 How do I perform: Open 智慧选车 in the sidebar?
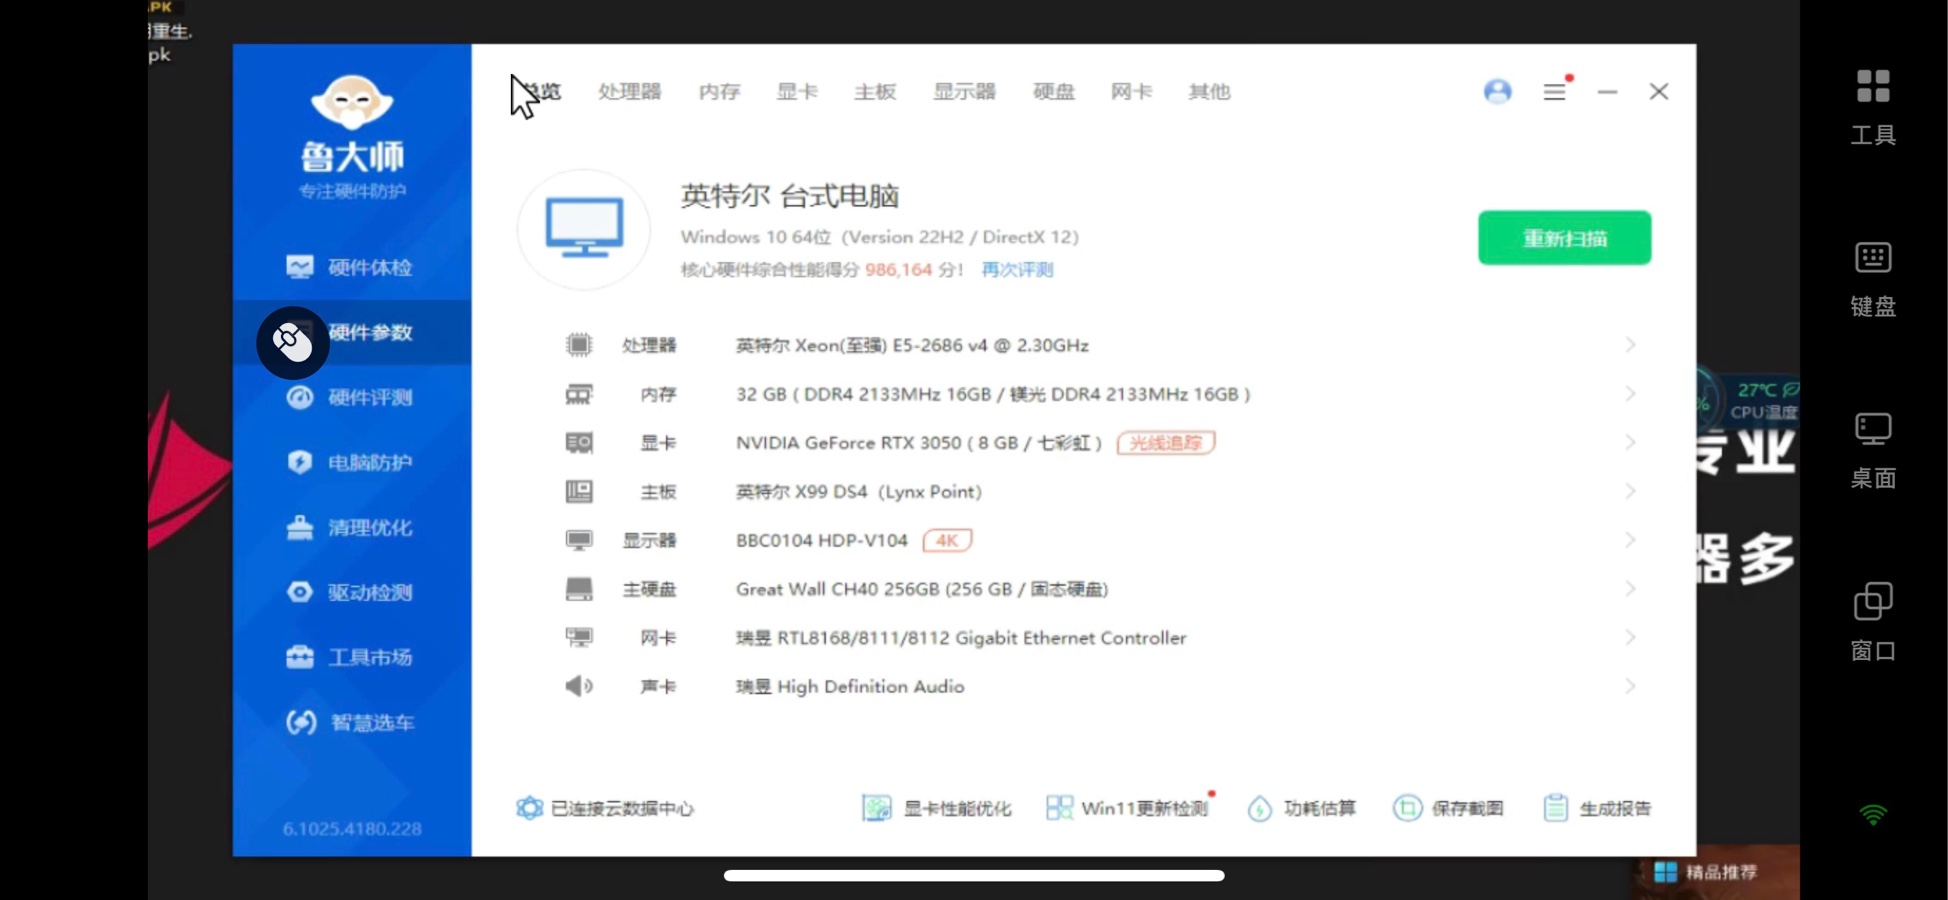pos(350,722)
